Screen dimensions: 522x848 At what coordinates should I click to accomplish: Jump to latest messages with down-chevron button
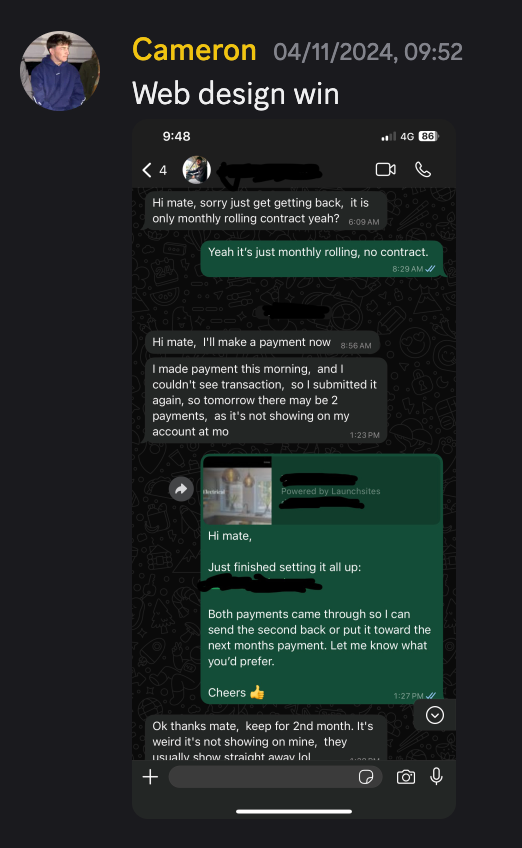435,715
